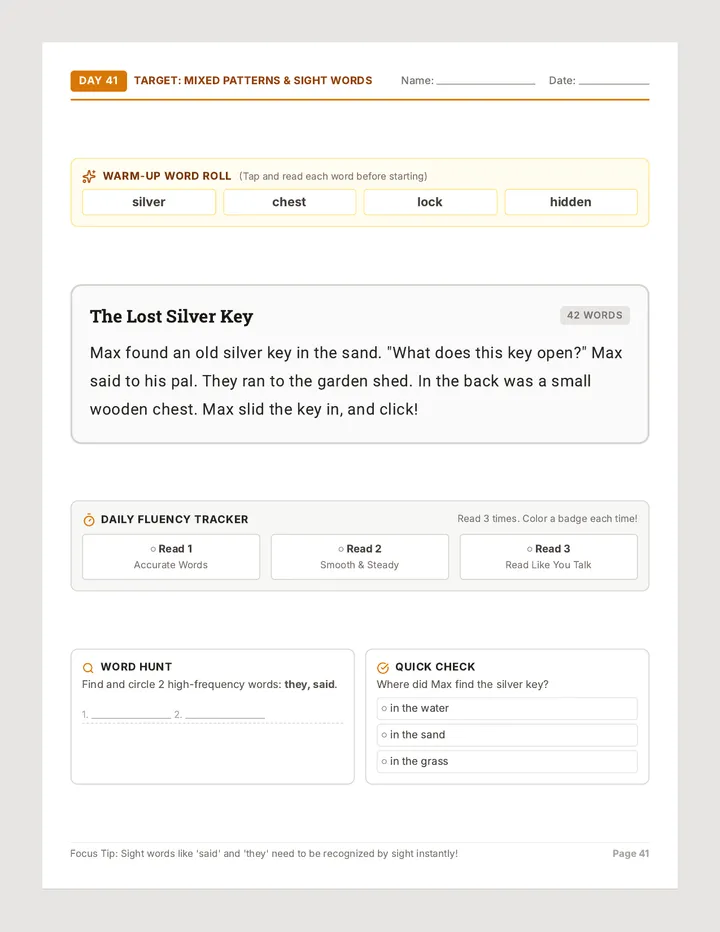
Task: Tap the 'silver' warm-up word card
Action: (149, 202)
